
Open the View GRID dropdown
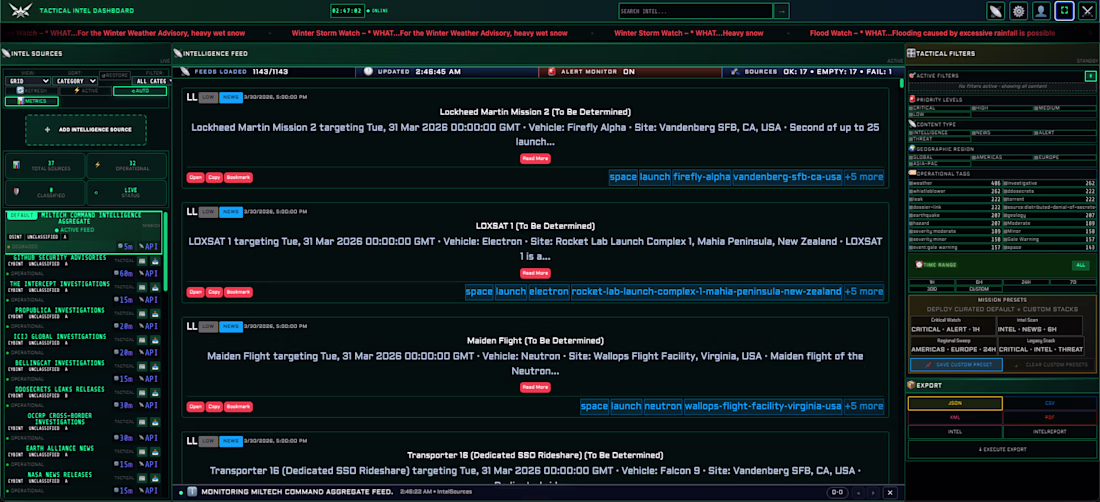(27, 81)
